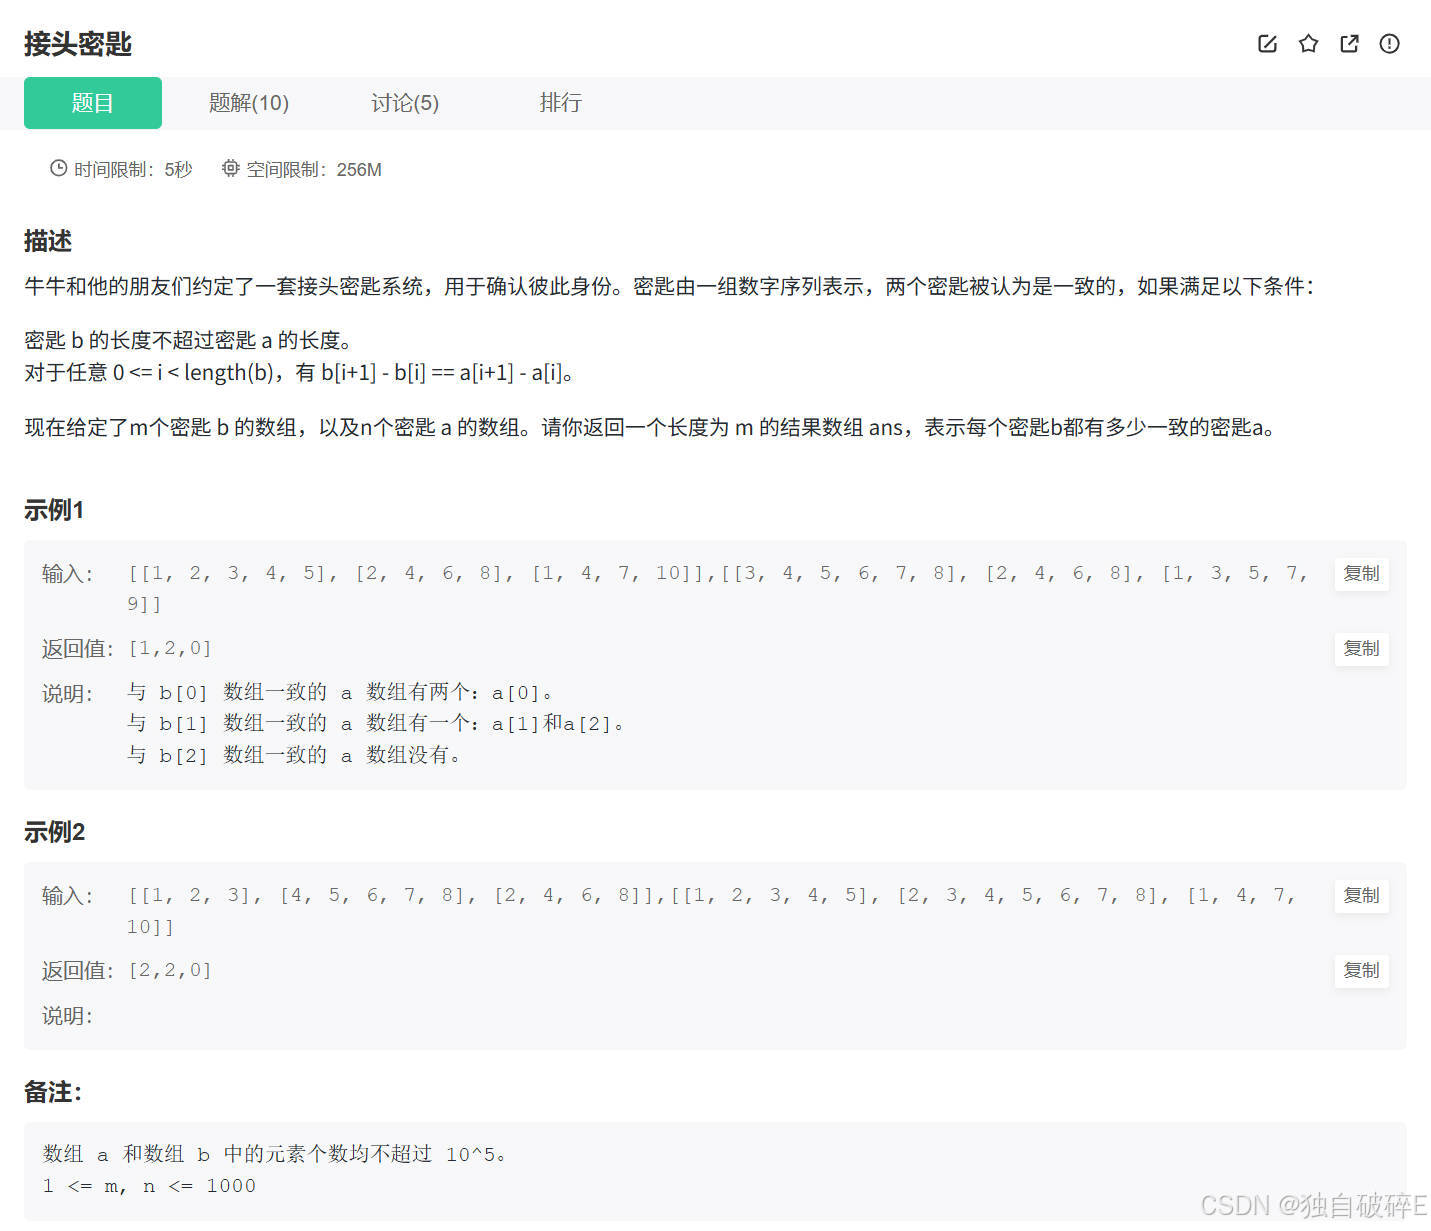Switch to the 排行 tab
The width and height of the screenshot is (1431, 1231).
[x=560, y=103]
